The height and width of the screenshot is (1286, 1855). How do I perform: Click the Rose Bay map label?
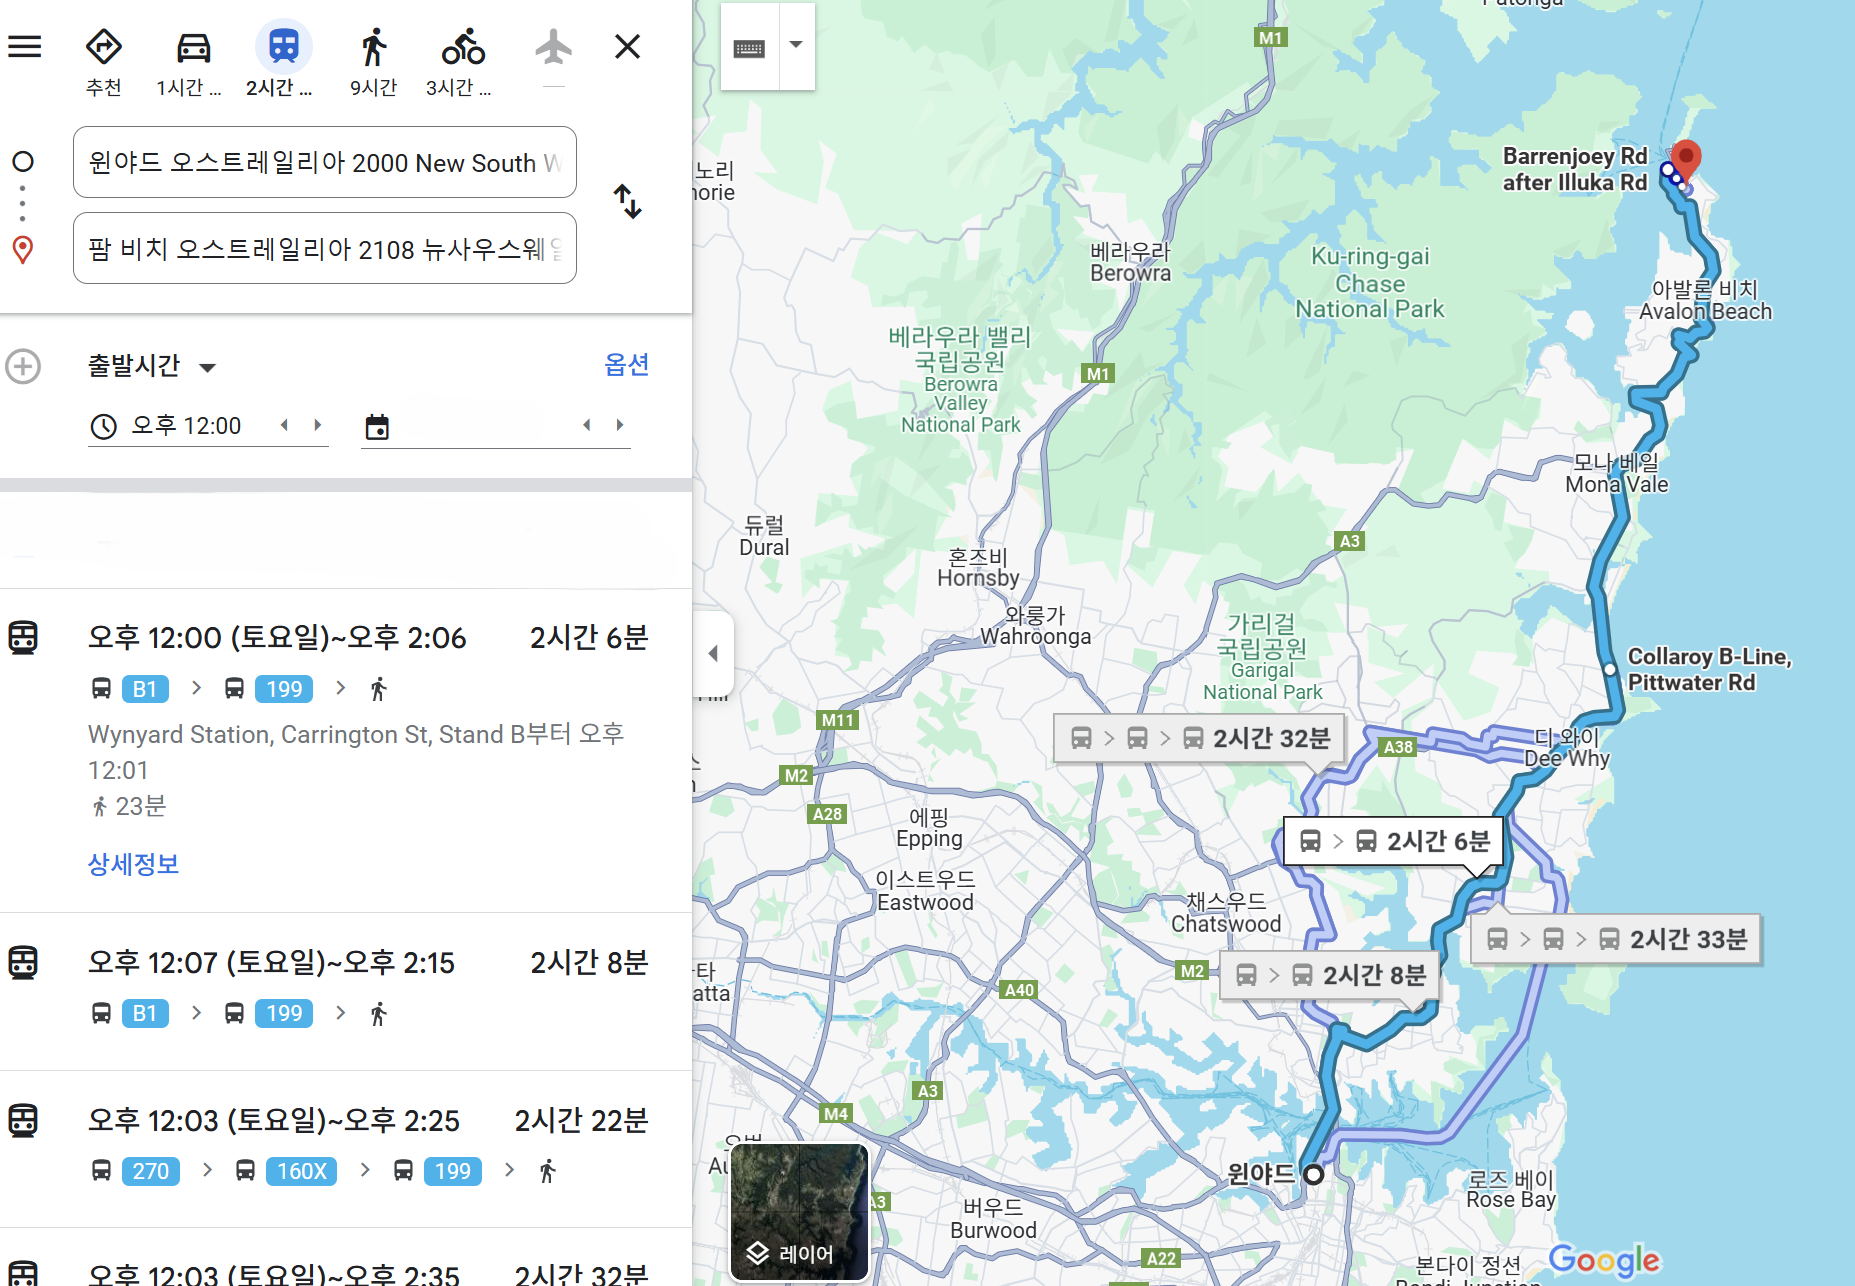(1510, 1189)
